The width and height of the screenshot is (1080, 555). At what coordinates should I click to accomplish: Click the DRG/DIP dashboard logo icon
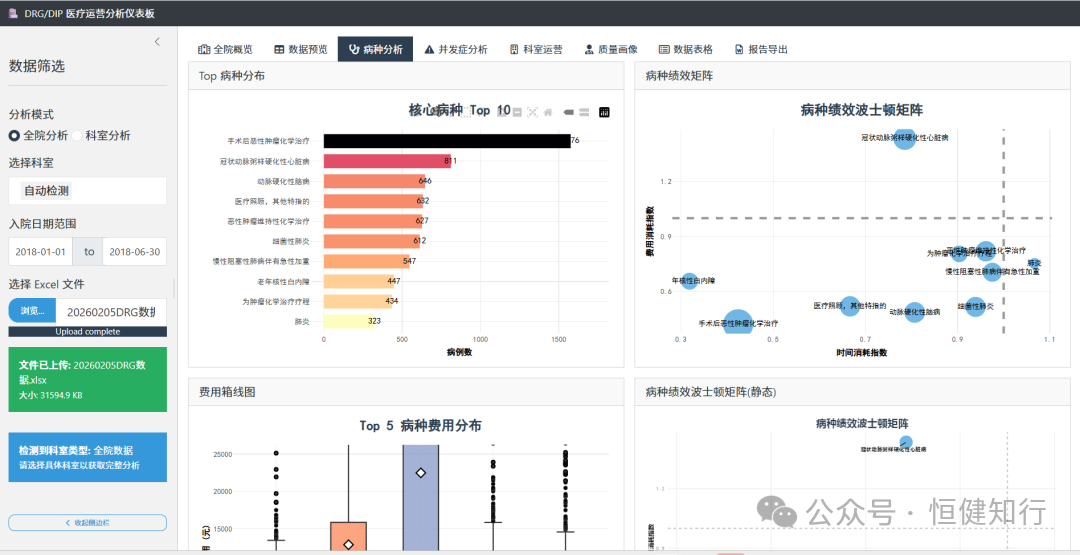click(x=12, y=13)
